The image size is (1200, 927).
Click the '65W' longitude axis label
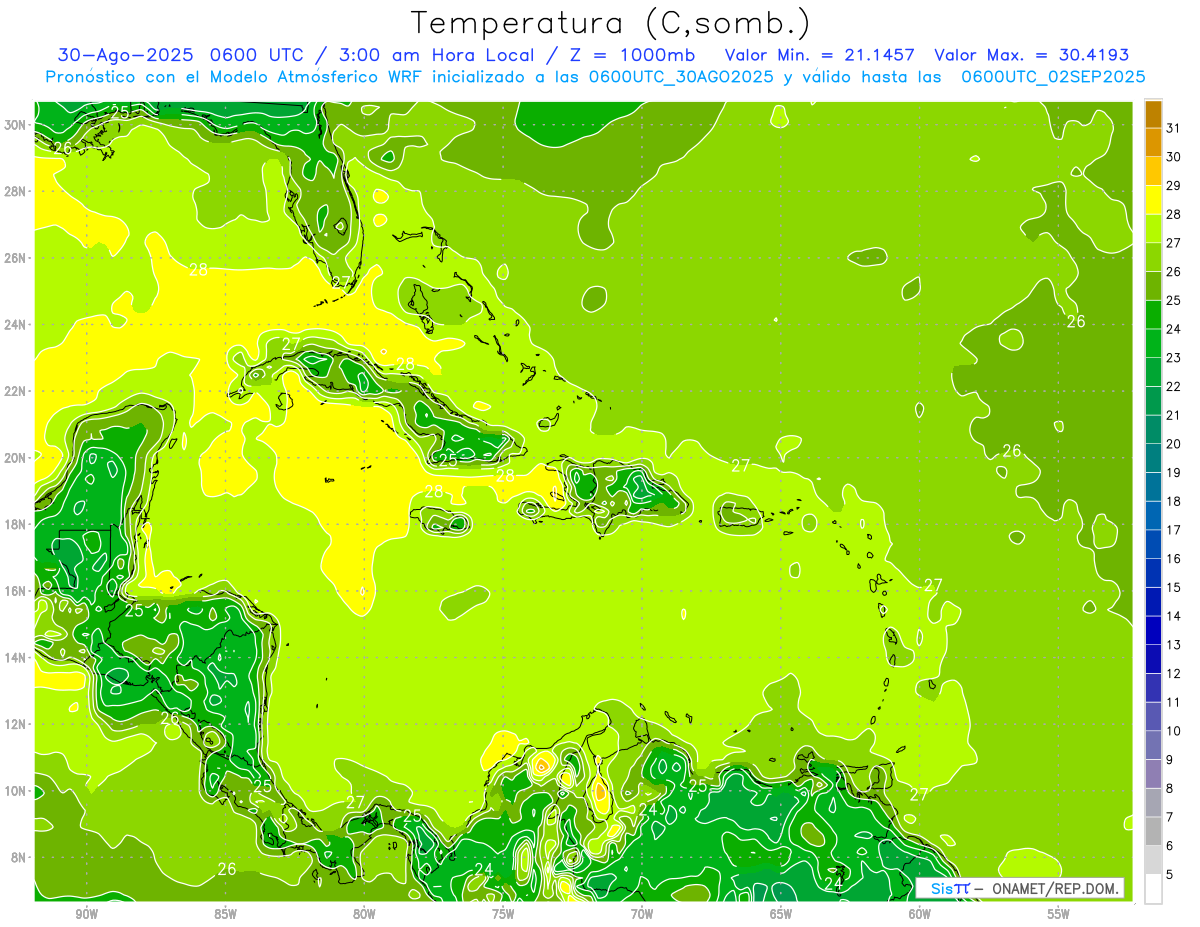click(x=781, y=914)
